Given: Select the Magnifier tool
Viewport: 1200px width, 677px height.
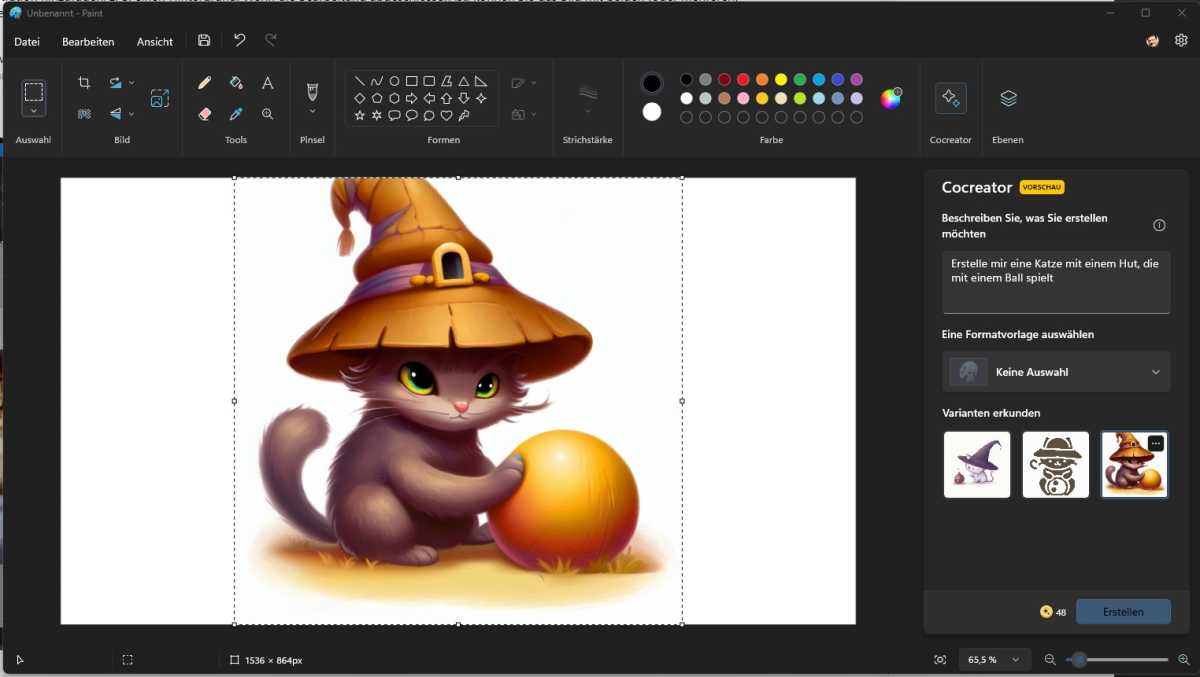Looking at the screenshot, I should tap(267, 114).
